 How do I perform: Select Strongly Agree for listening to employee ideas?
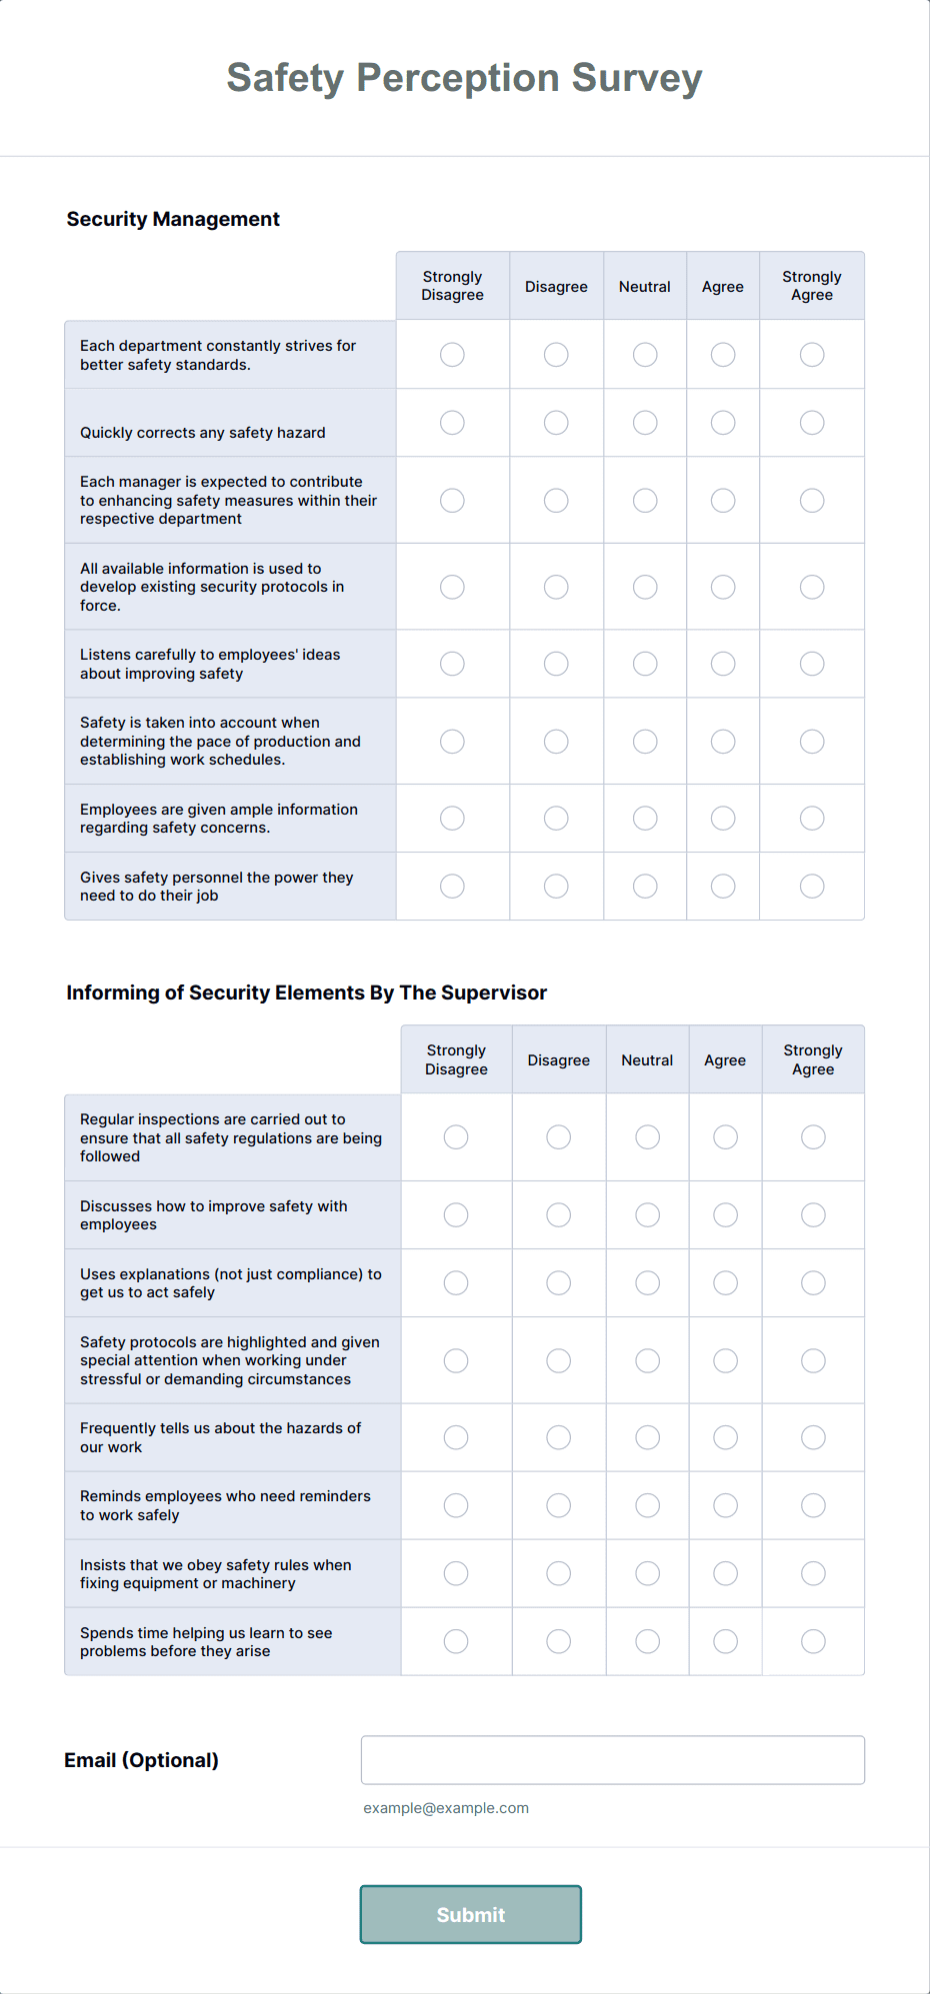pos(811,663)
